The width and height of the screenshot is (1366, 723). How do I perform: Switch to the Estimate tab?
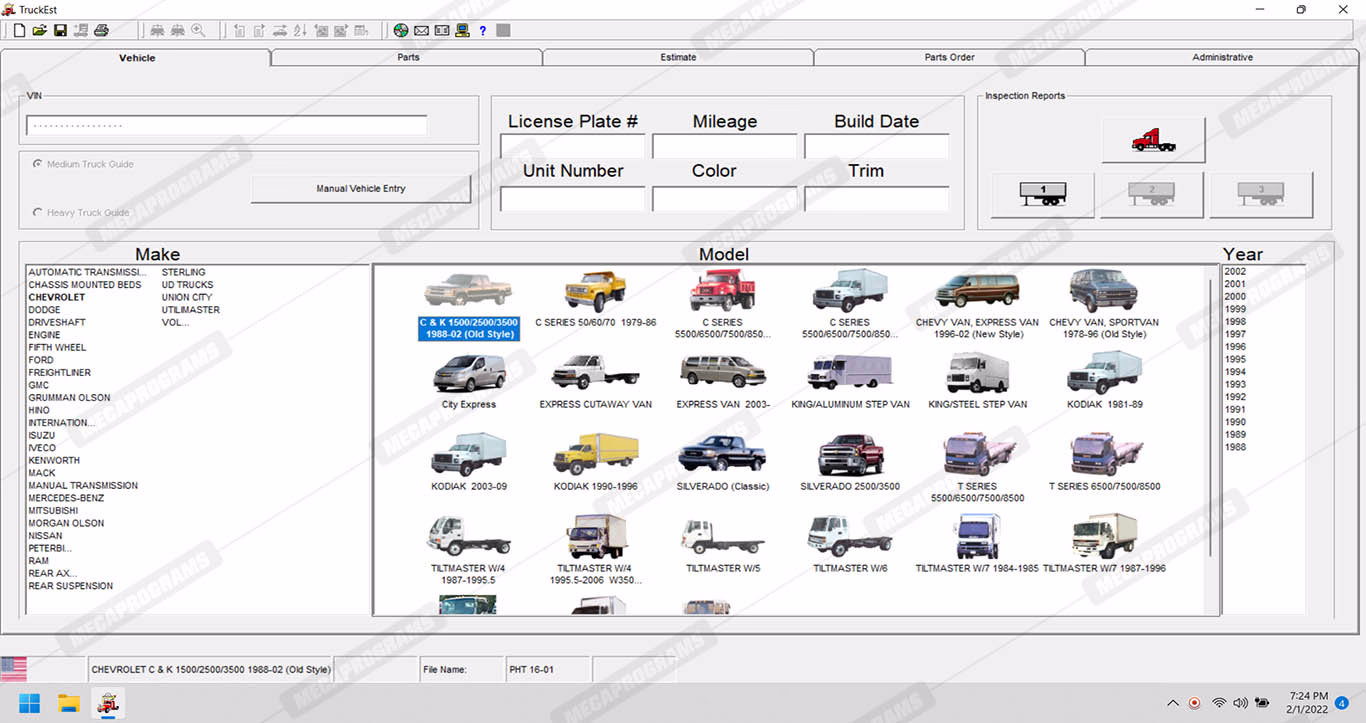point(678,57)
